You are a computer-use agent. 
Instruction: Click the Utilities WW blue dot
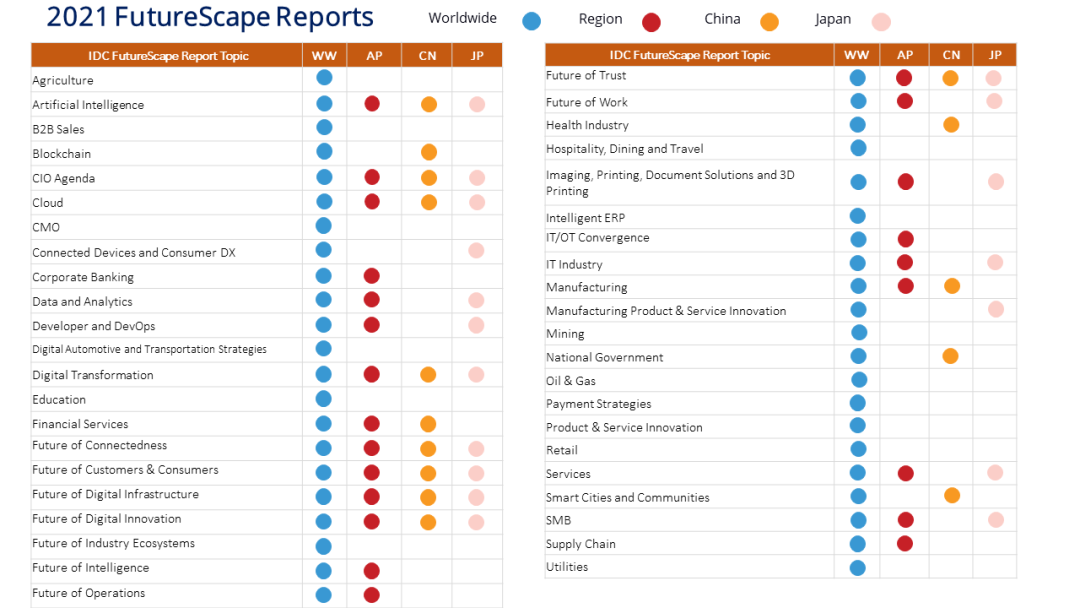pyautogui.click(x=858, y=568)
